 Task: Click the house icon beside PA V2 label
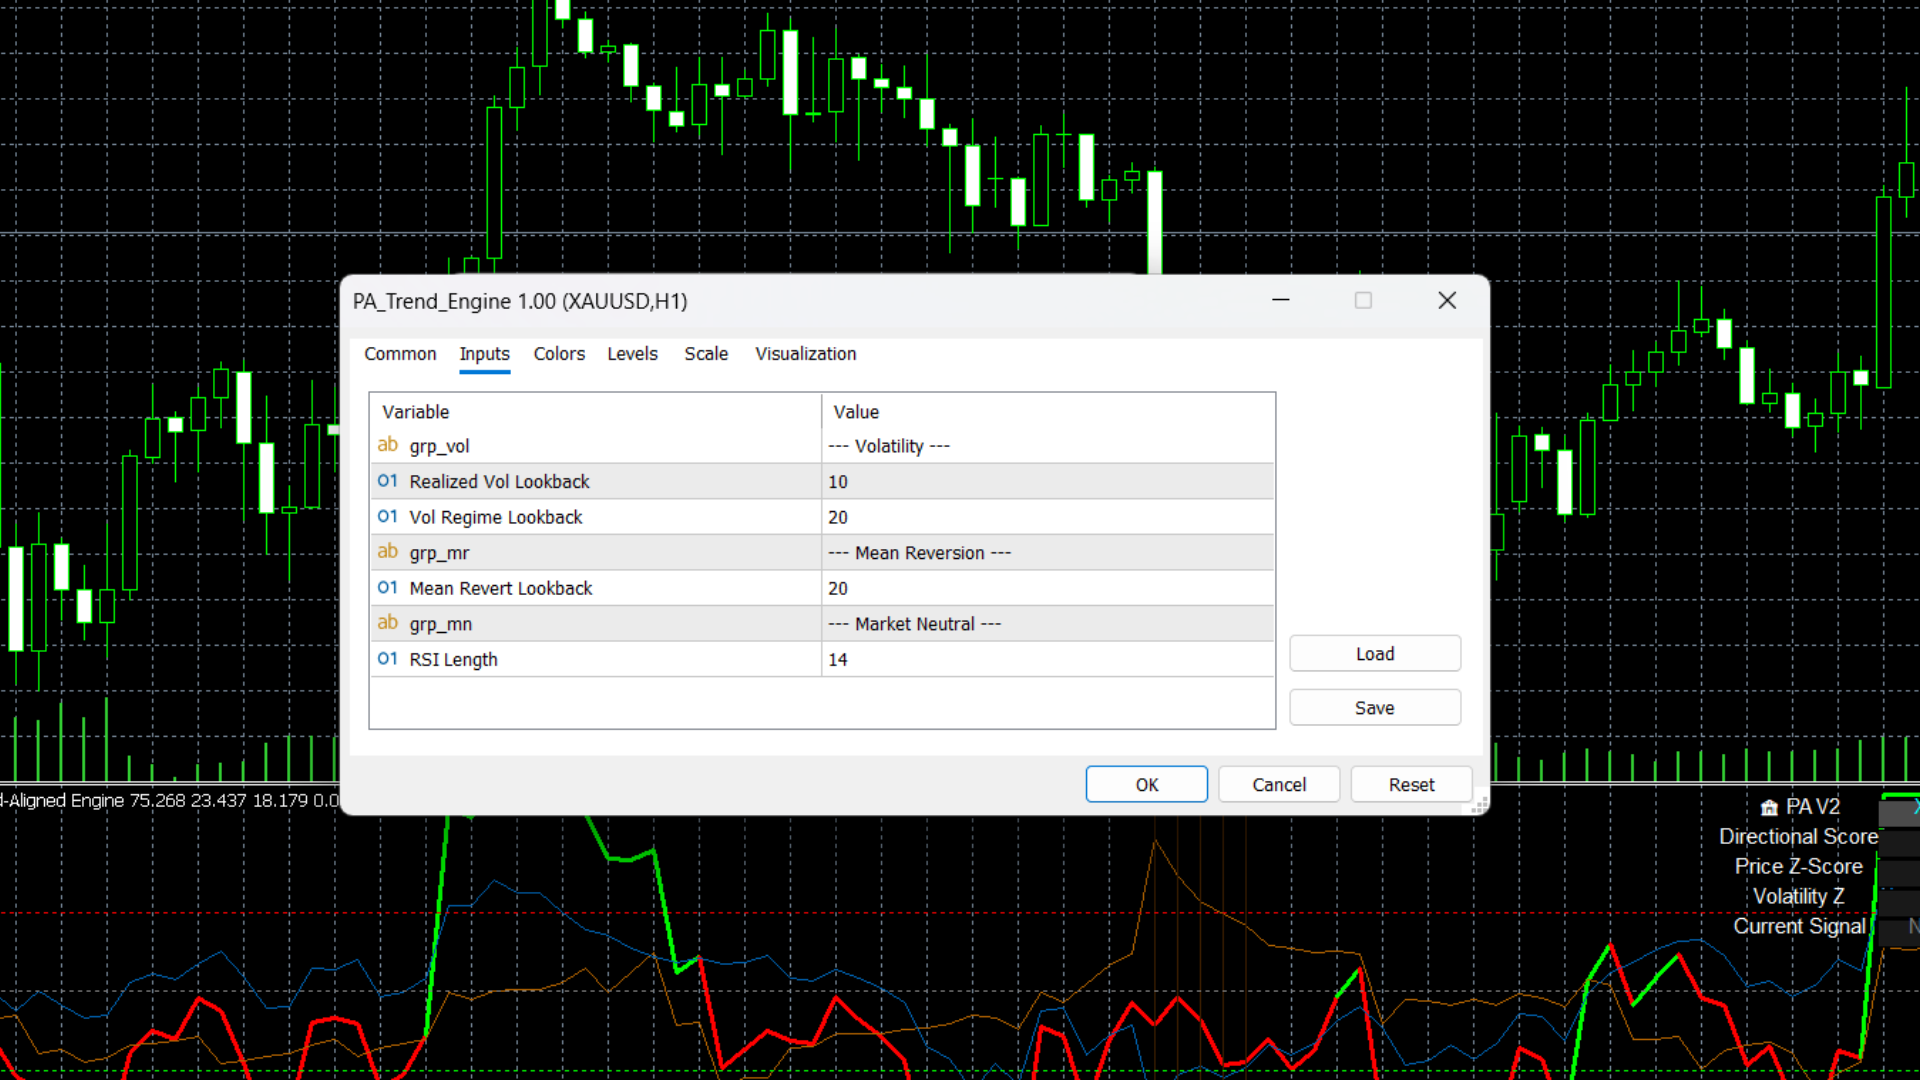pos(1769,806)
